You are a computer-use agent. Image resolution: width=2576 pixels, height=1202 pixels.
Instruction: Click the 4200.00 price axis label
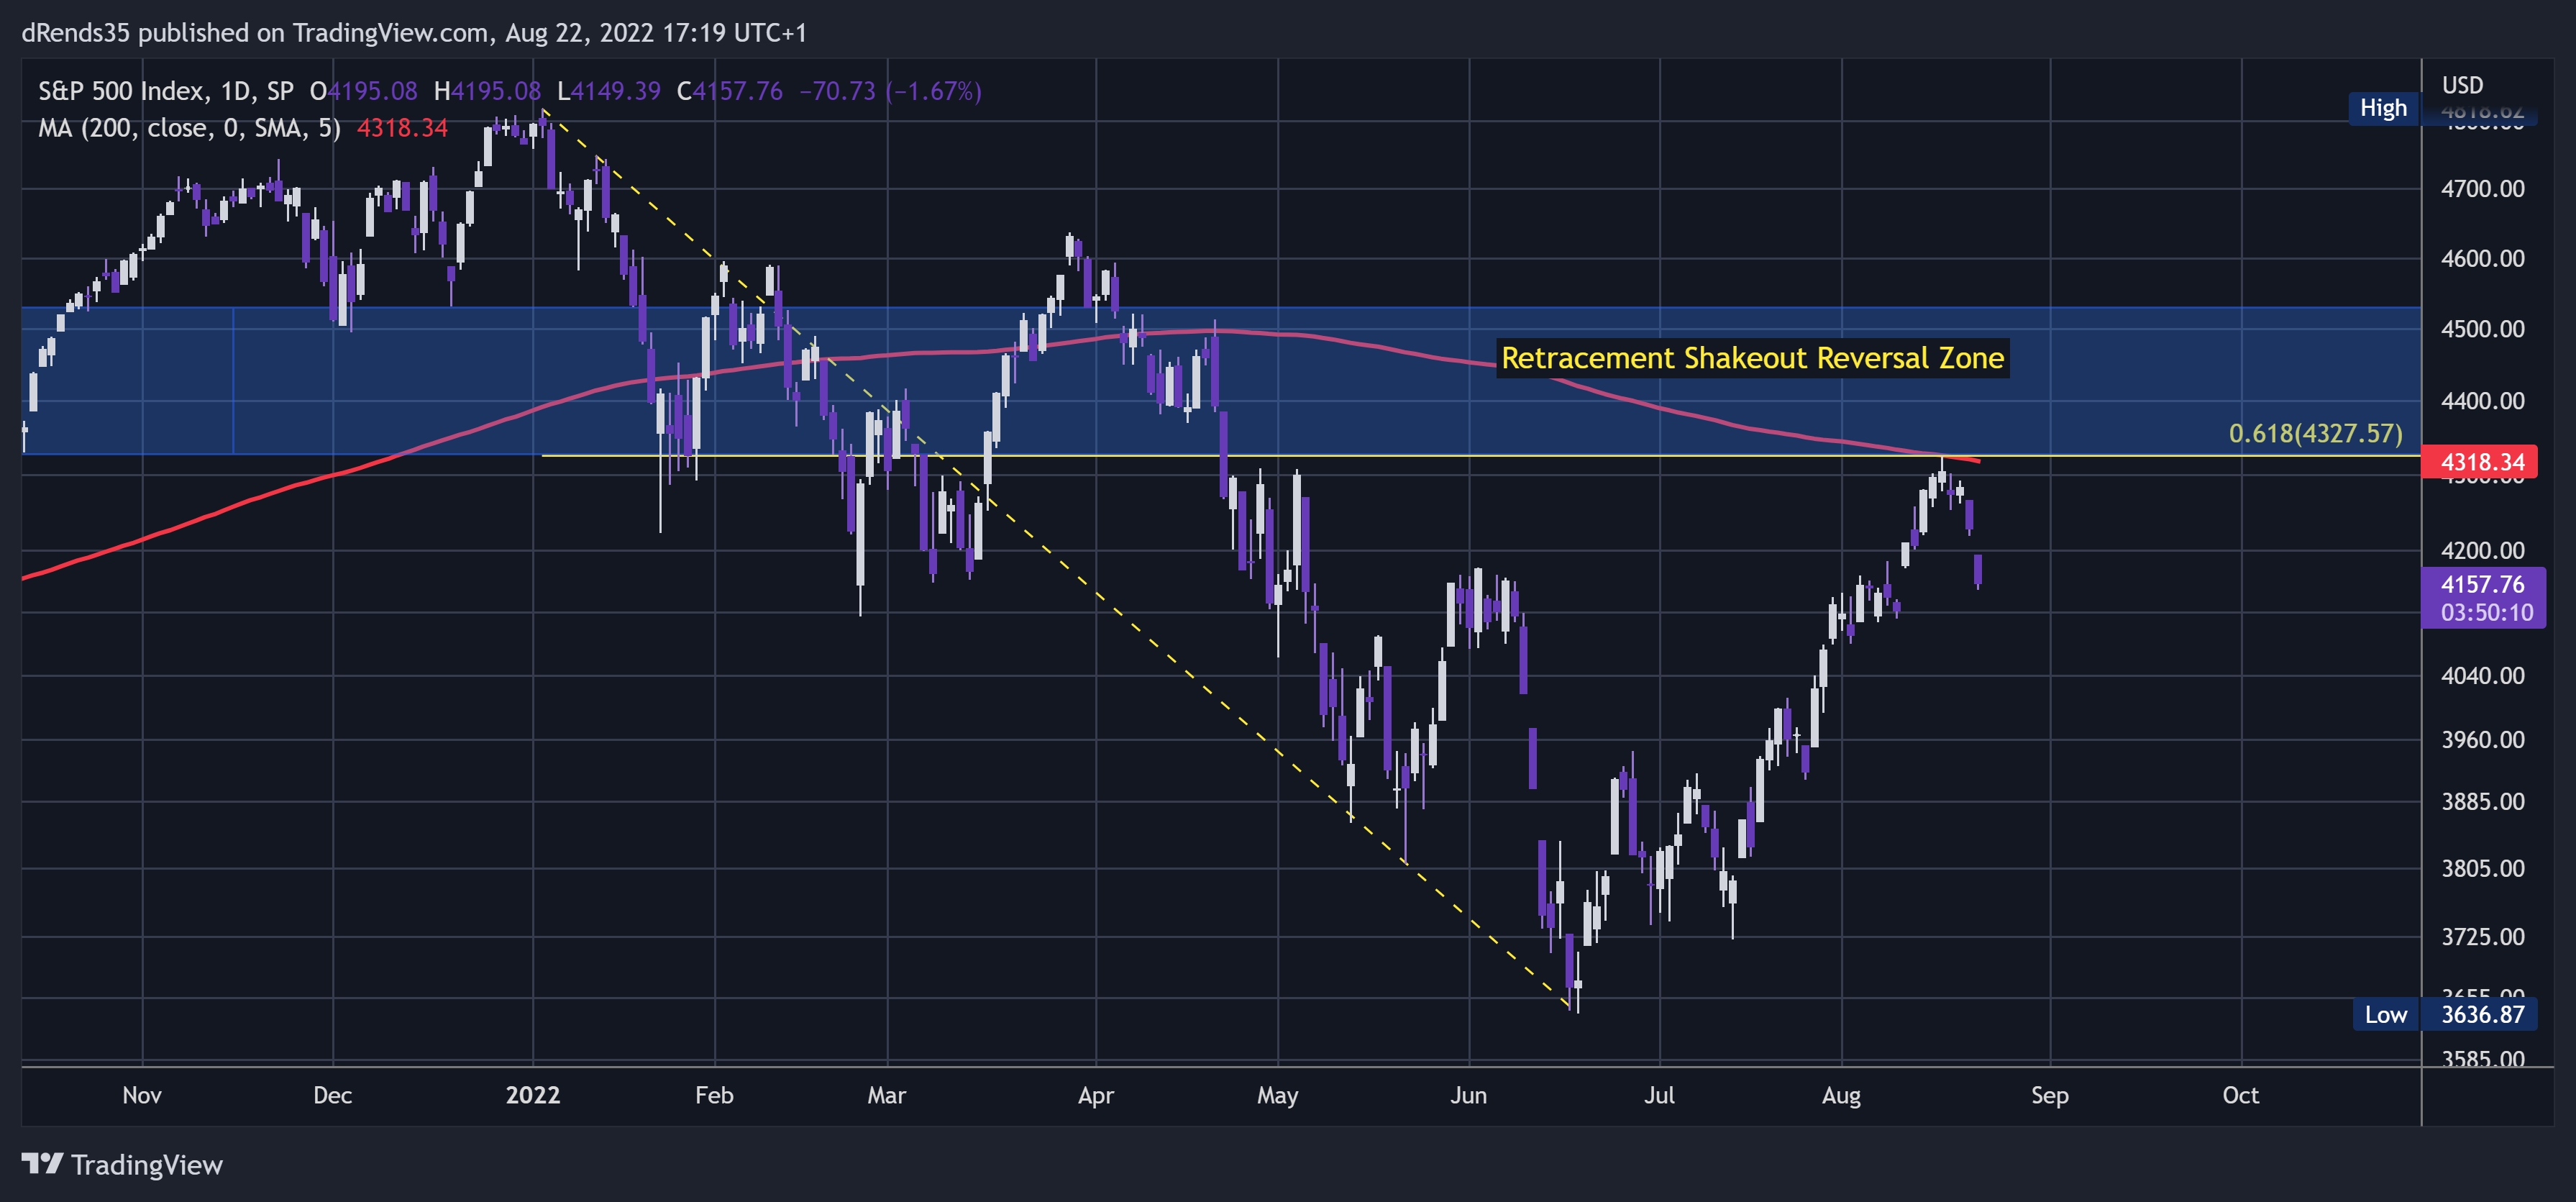click(x=2482, y=551)
